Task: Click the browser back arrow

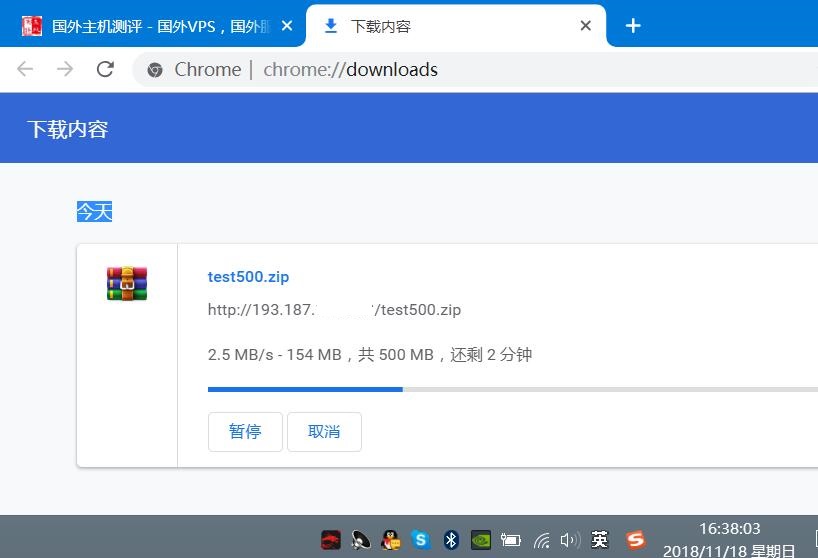Action: tap(25, 69)
